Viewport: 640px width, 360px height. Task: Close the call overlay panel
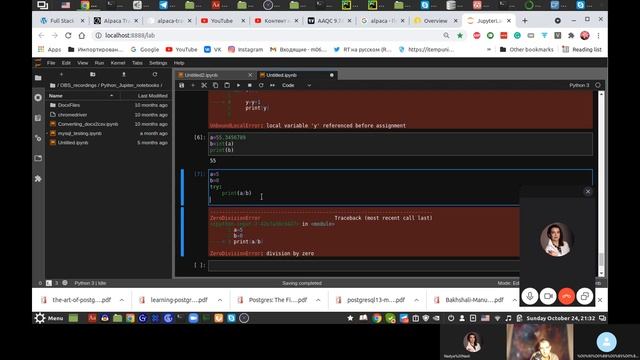[588, 191]
